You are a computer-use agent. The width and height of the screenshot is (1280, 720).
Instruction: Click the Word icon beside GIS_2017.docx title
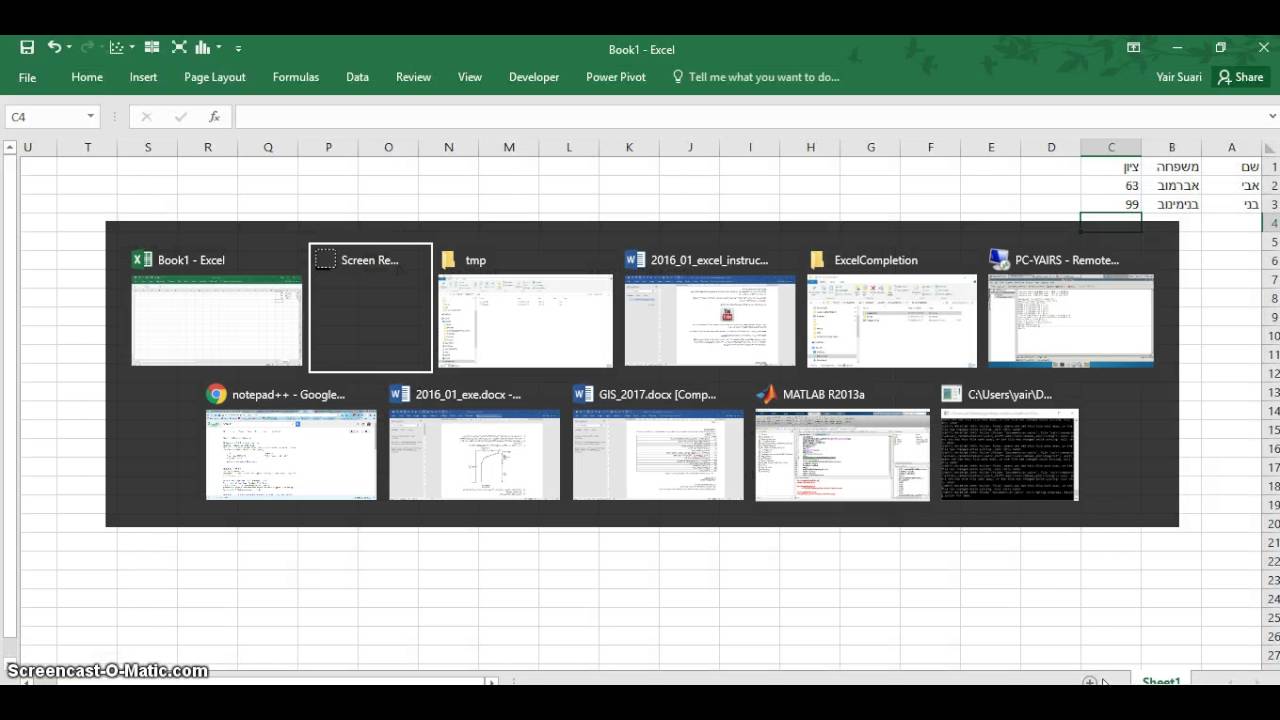tap(583, 394)
